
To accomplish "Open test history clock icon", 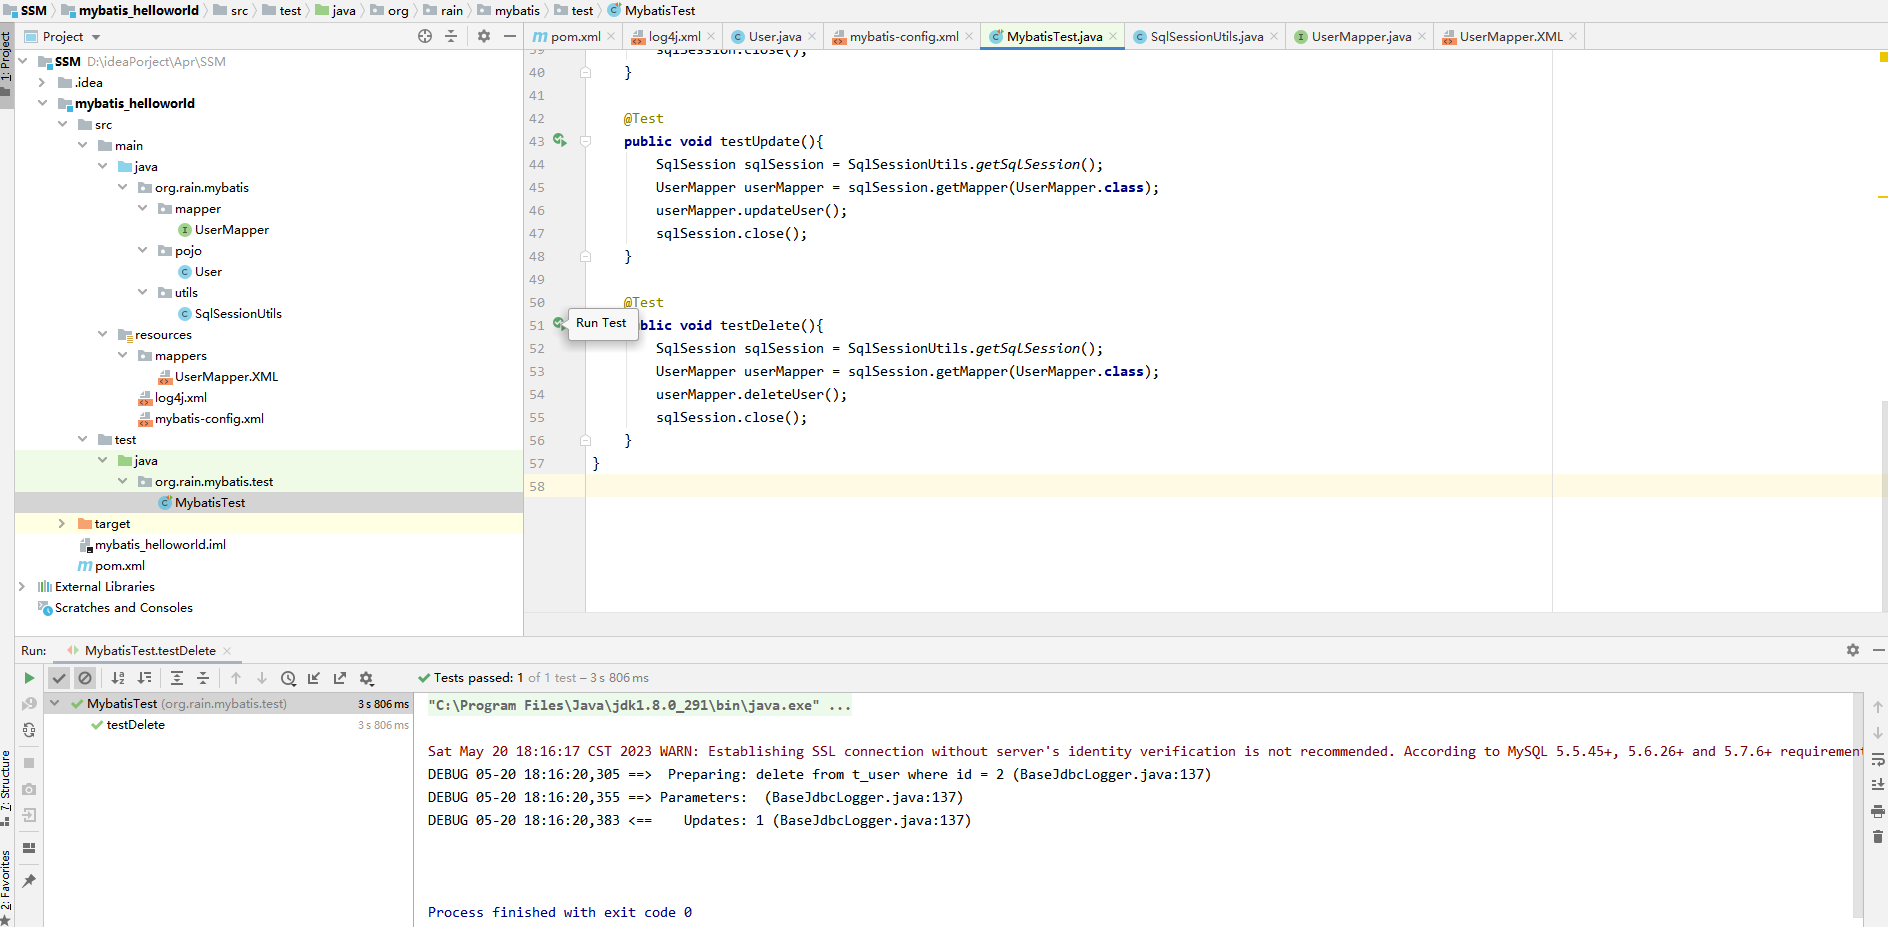I will (x=288, y=678).
